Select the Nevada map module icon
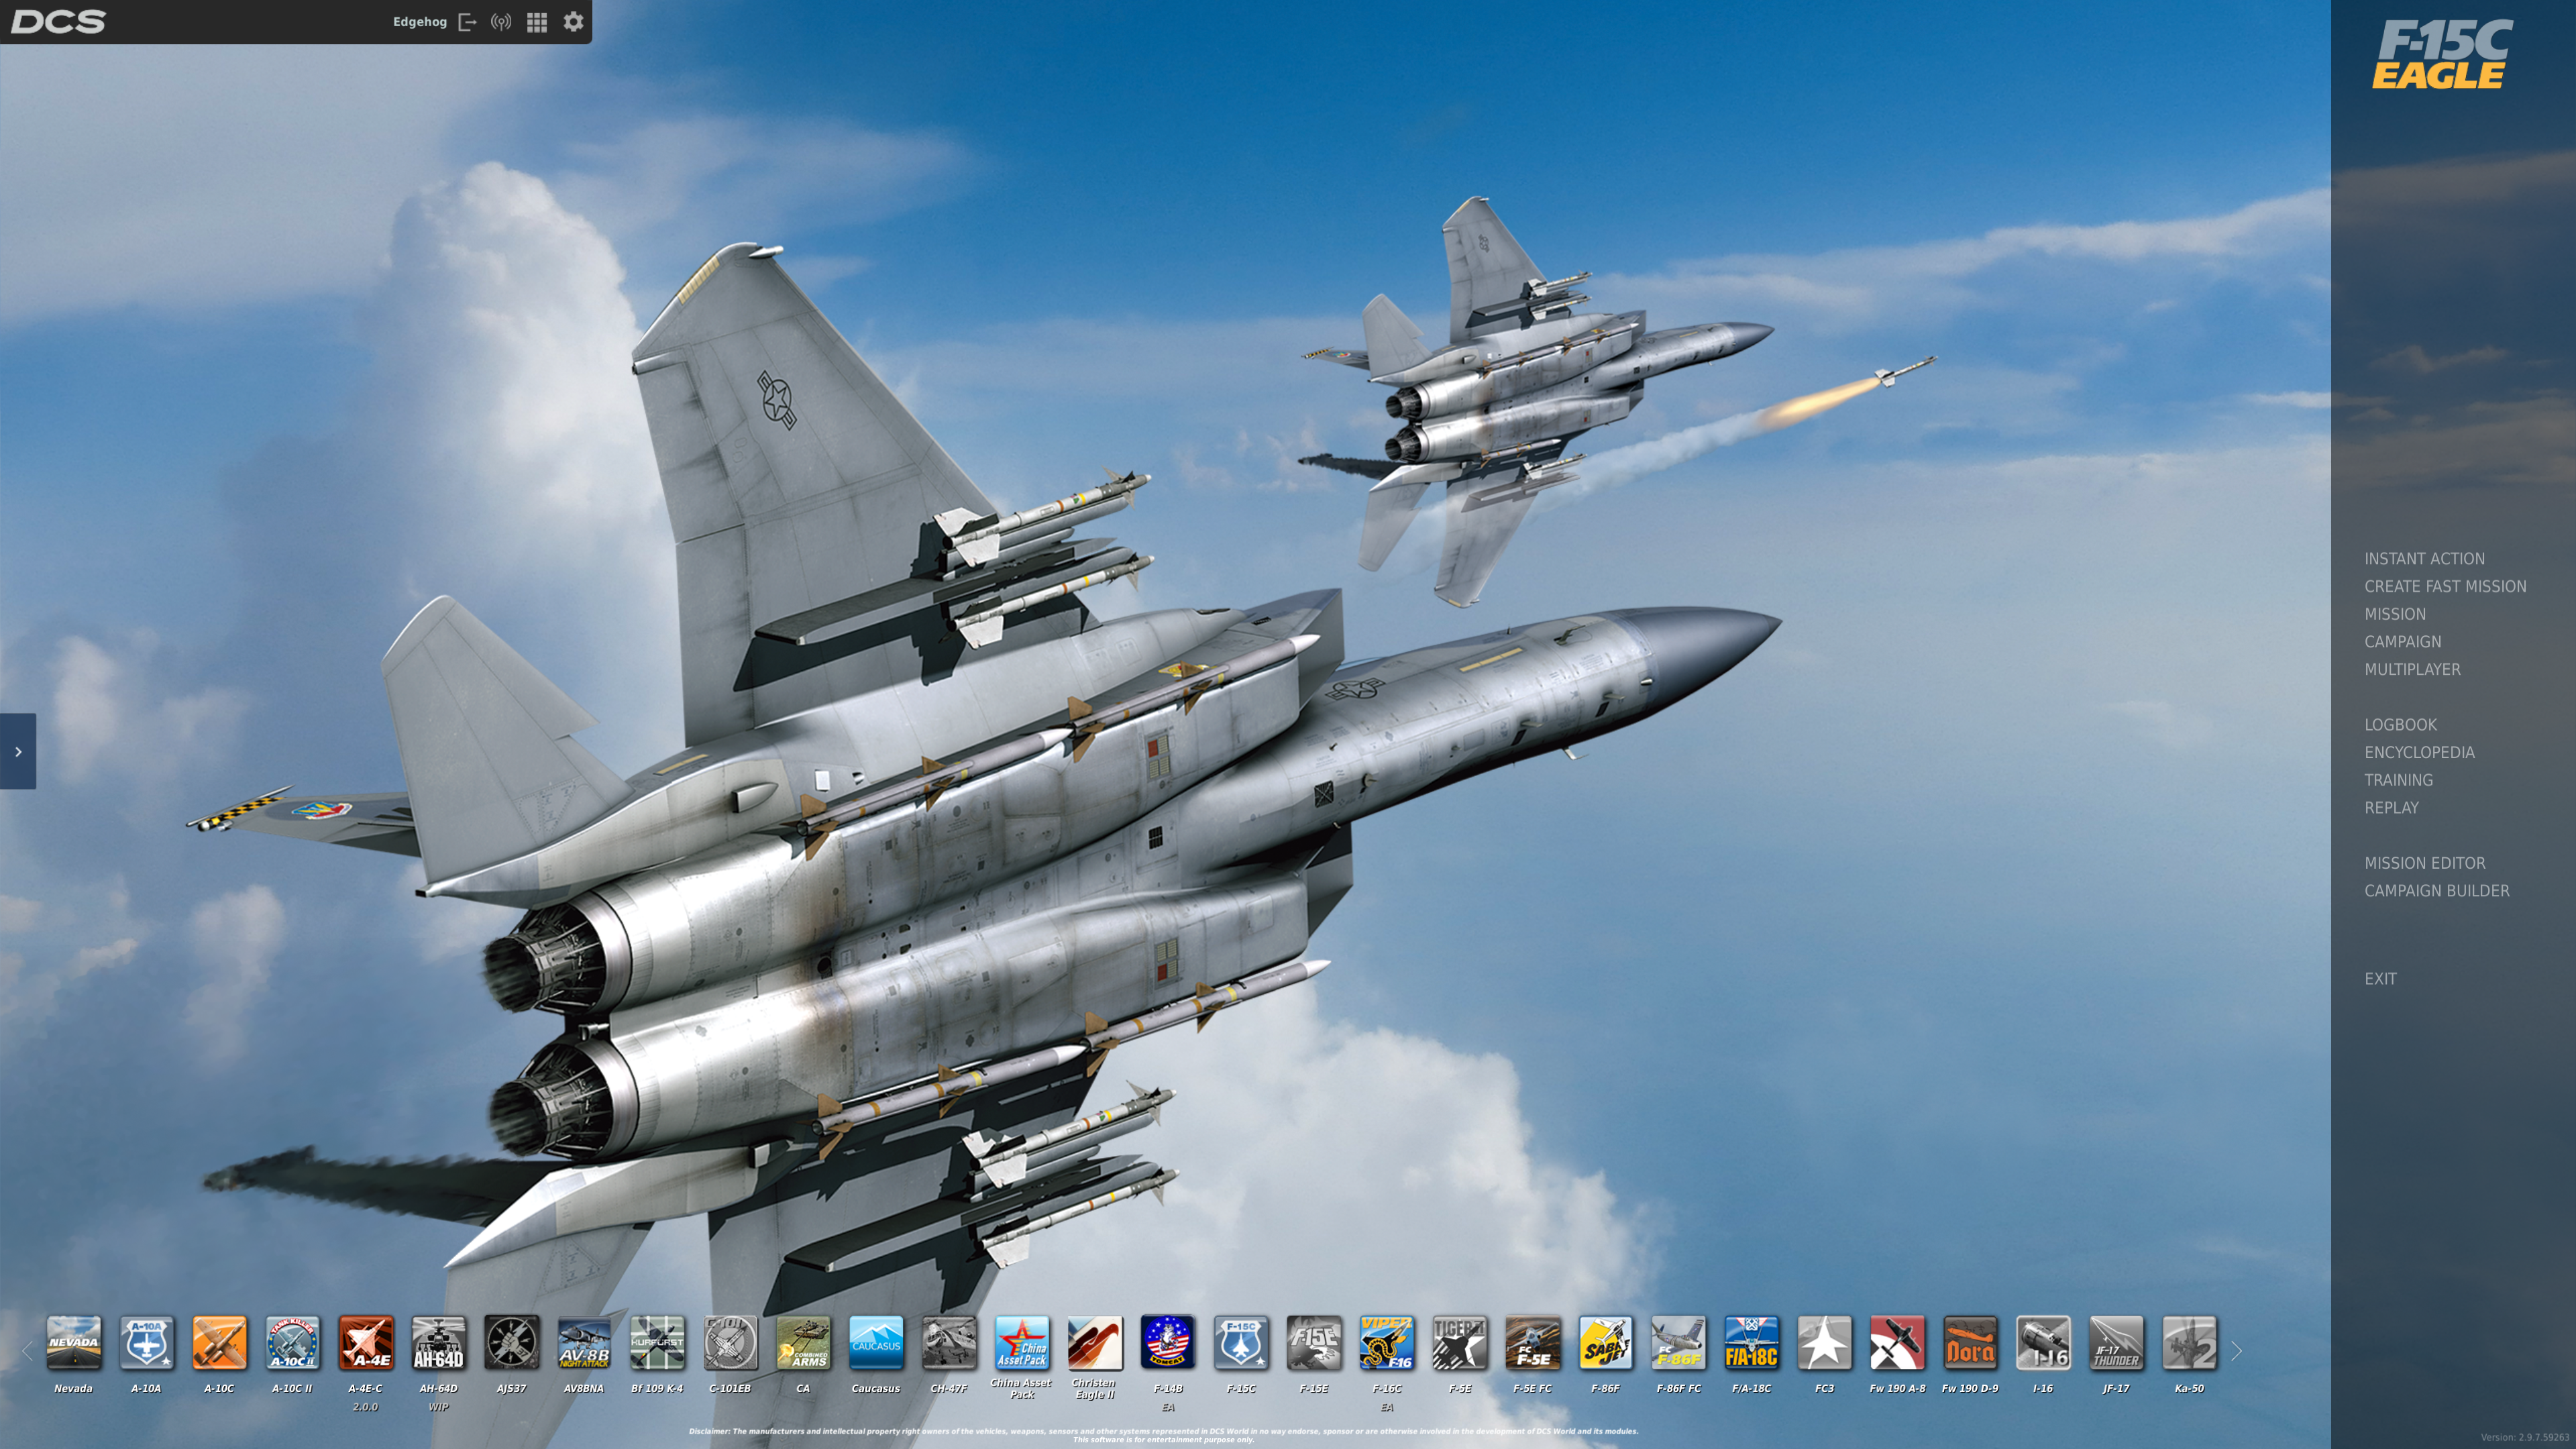Viewport: 2576px width, 1449px height. click(73, 1342)
